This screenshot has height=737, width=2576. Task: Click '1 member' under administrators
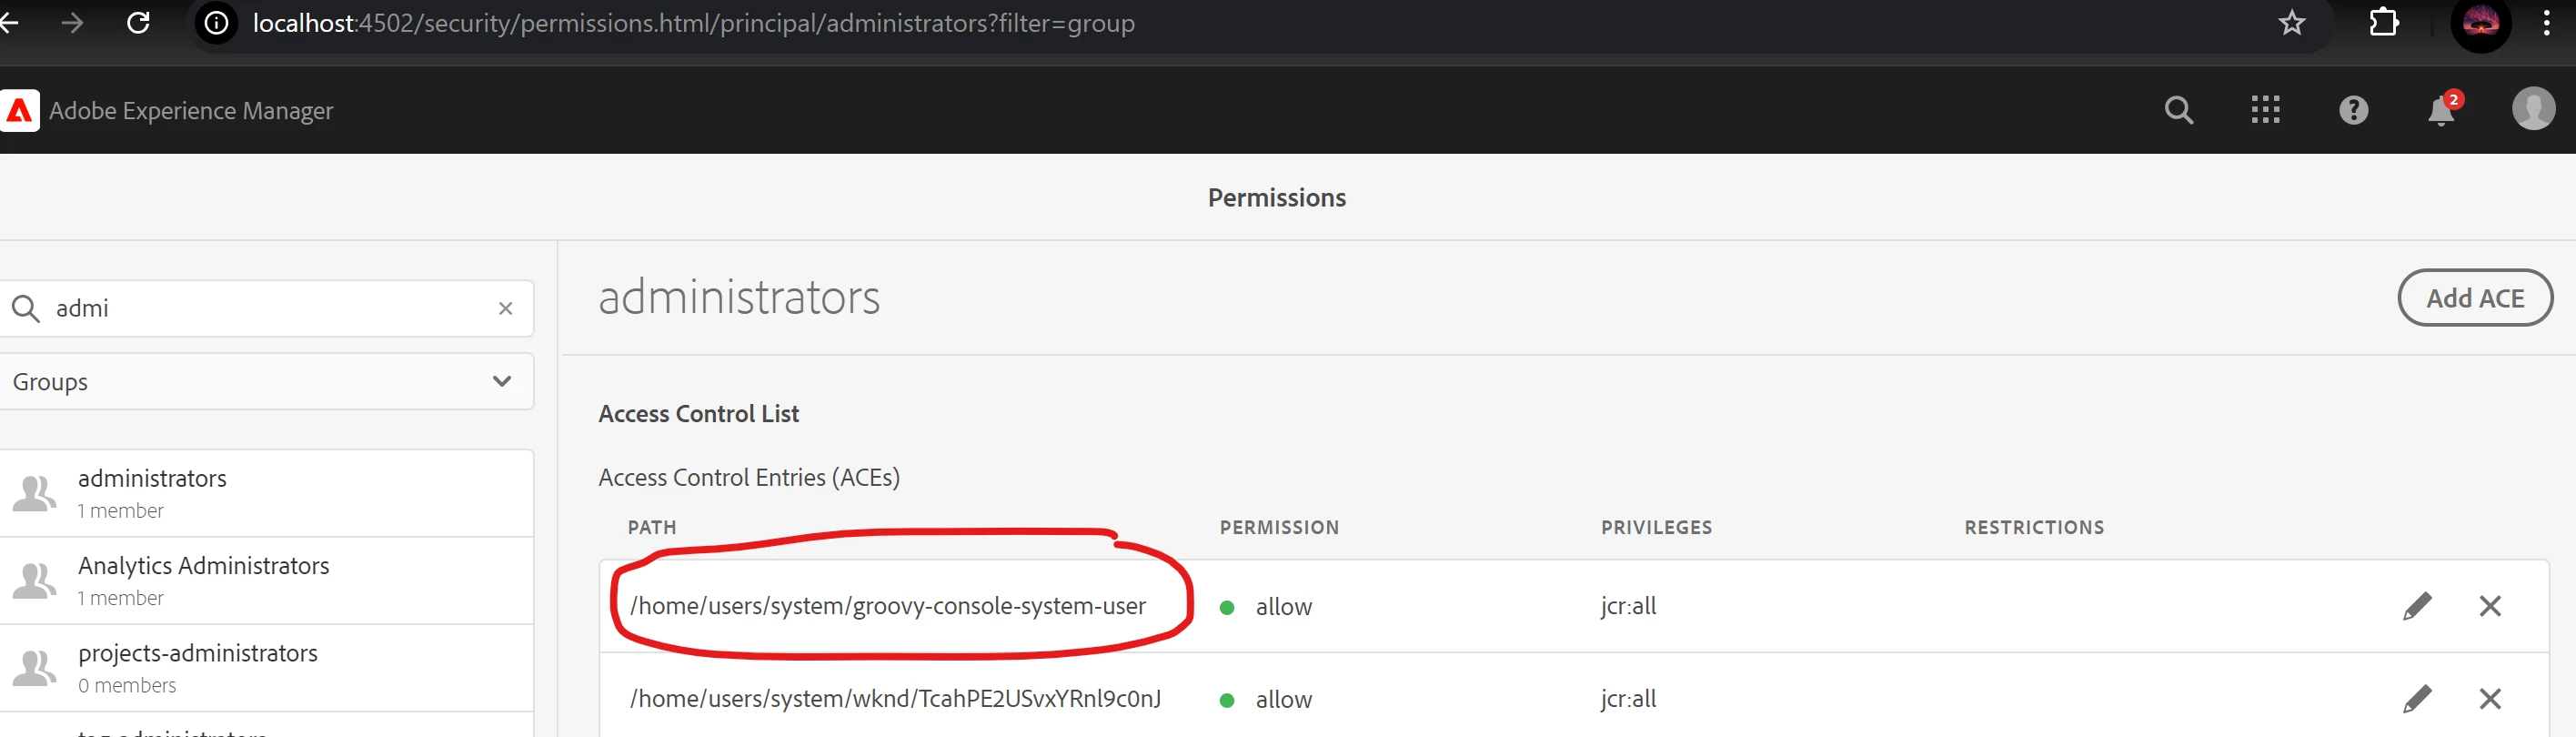121,511
